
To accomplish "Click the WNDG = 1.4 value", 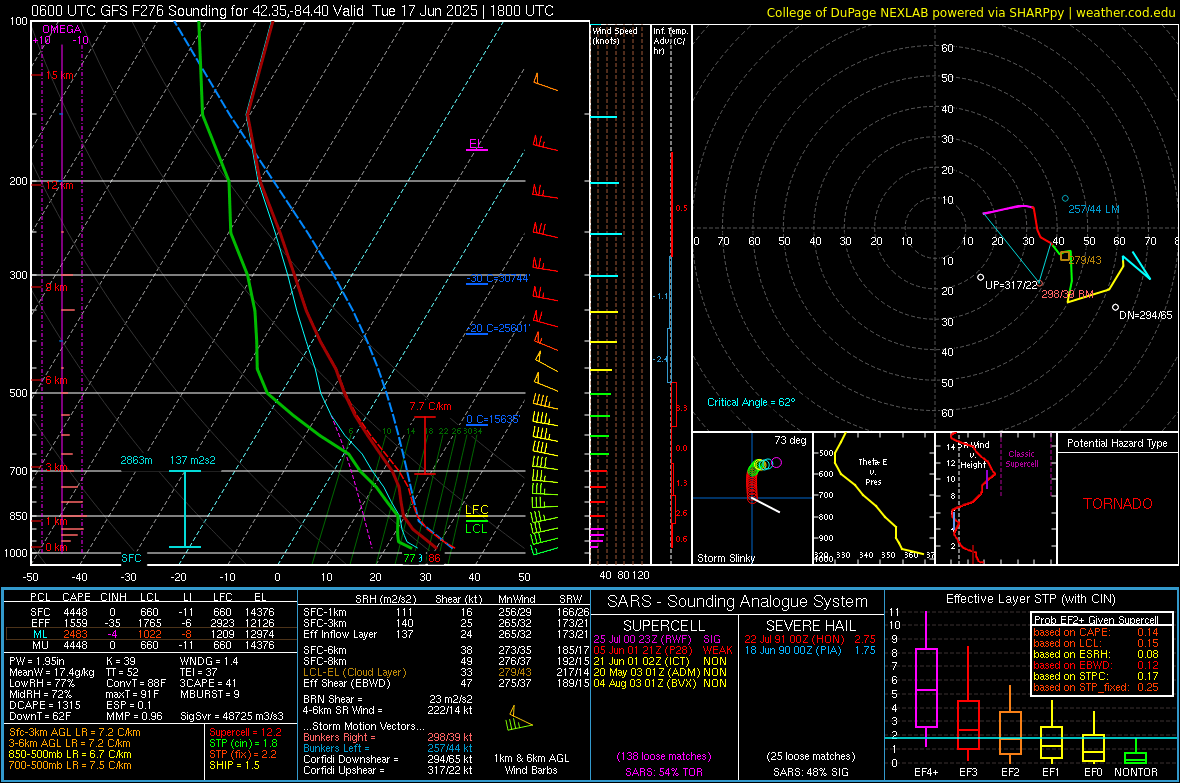I will click(x=209, y=661).
